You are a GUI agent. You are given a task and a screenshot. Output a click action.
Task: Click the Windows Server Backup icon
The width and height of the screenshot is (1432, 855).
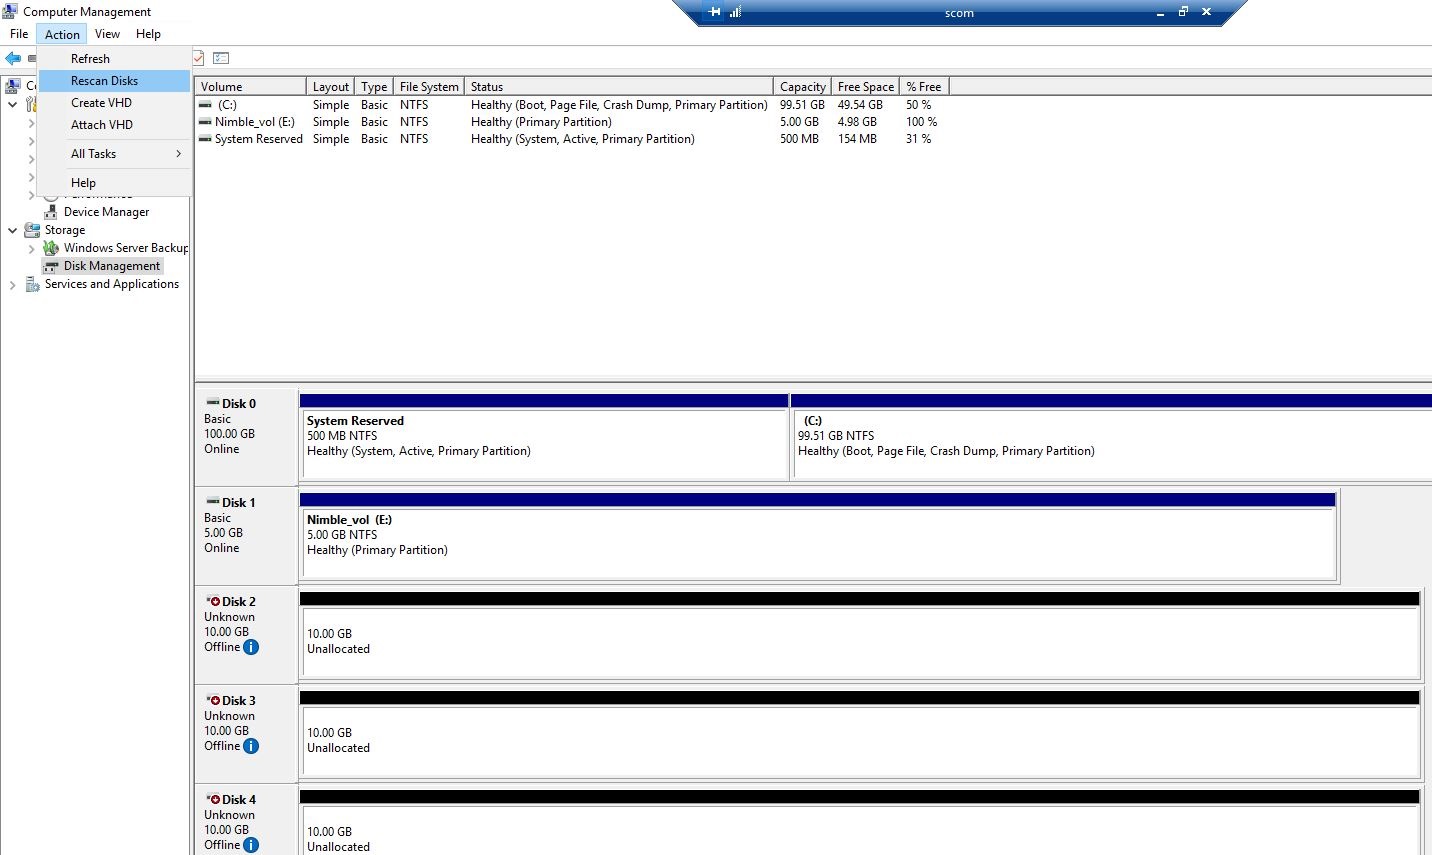coord(51,248)
